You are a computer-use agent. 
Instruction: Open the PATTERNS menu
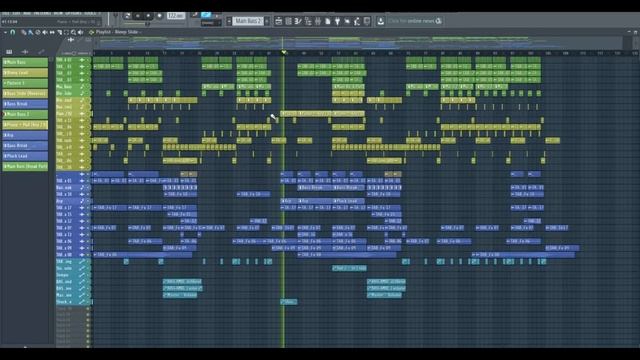tap(42, 13)
